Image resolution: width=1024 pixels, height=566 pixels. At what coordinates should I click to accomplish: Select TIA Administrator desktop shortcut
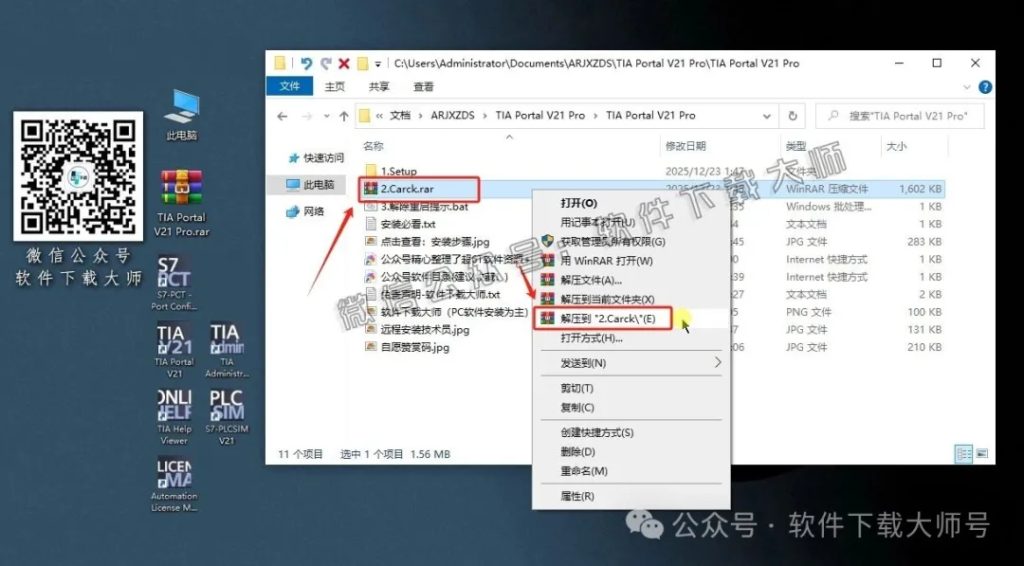coord(227,350)
